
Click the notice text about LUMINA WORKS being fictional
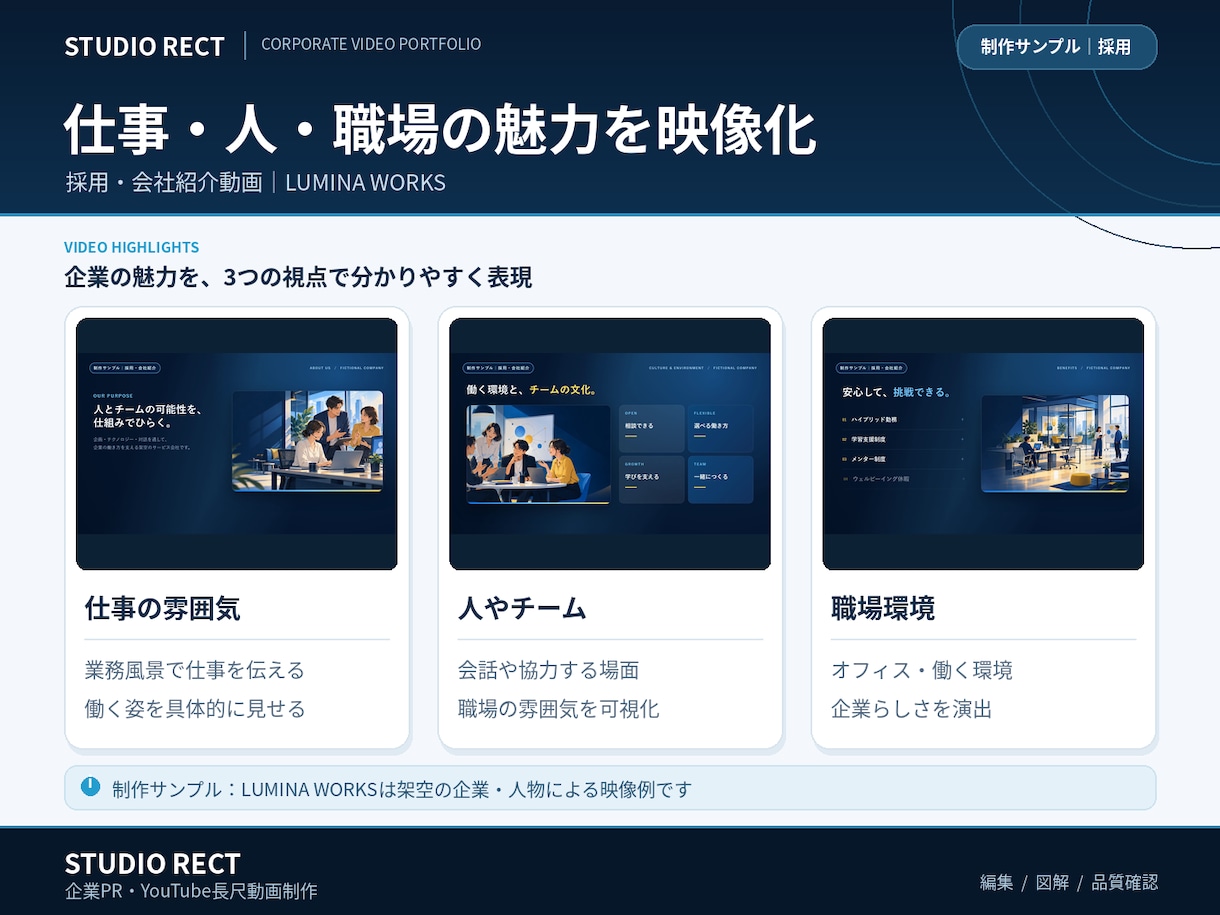point(402,789)
